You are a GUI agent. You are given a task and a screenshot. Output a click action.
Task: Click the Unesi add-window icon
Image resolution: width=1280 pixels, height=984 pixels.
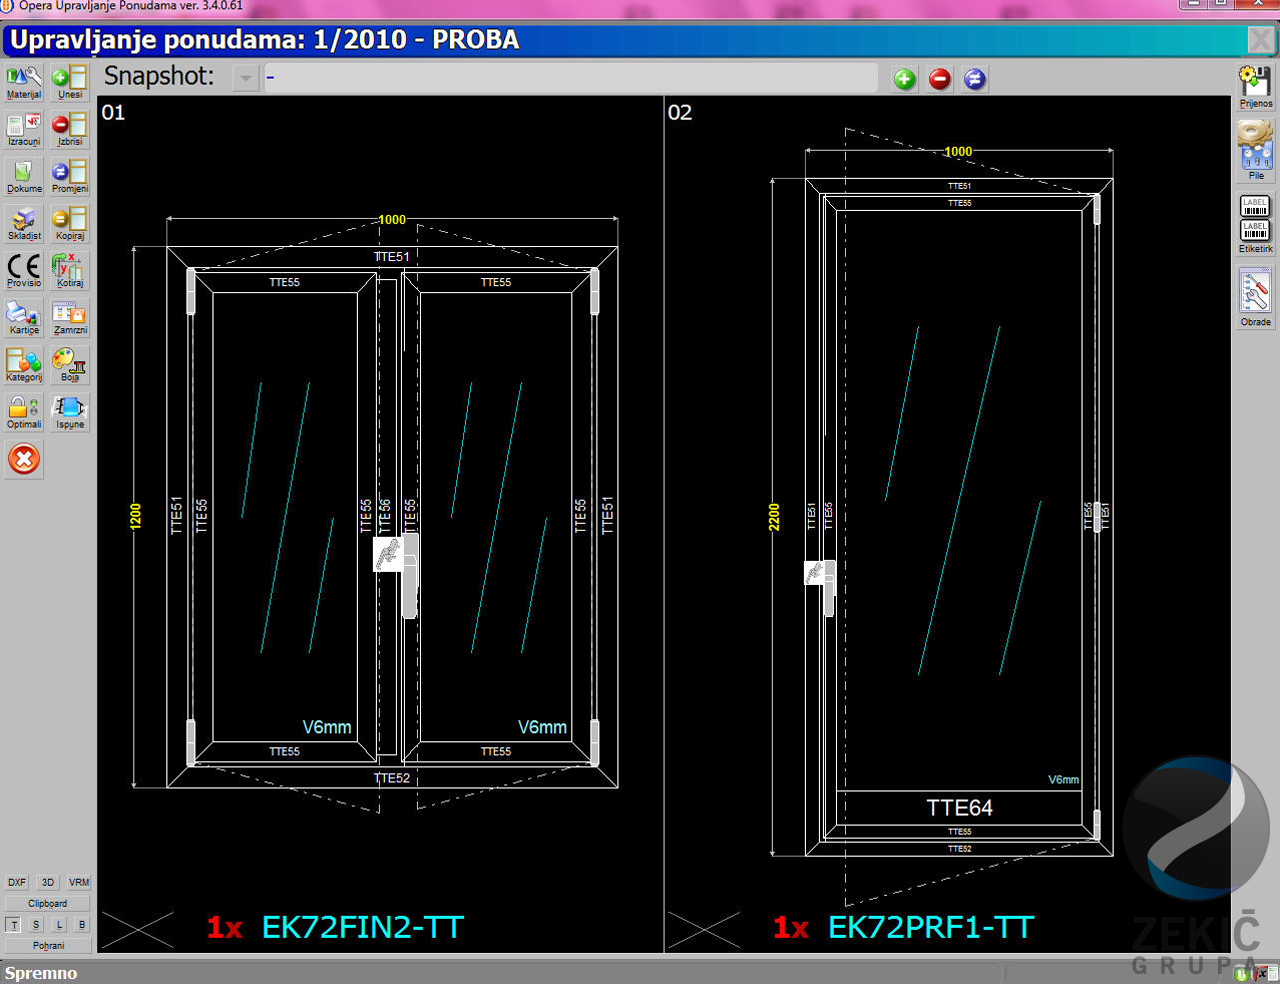coord(70,83)
